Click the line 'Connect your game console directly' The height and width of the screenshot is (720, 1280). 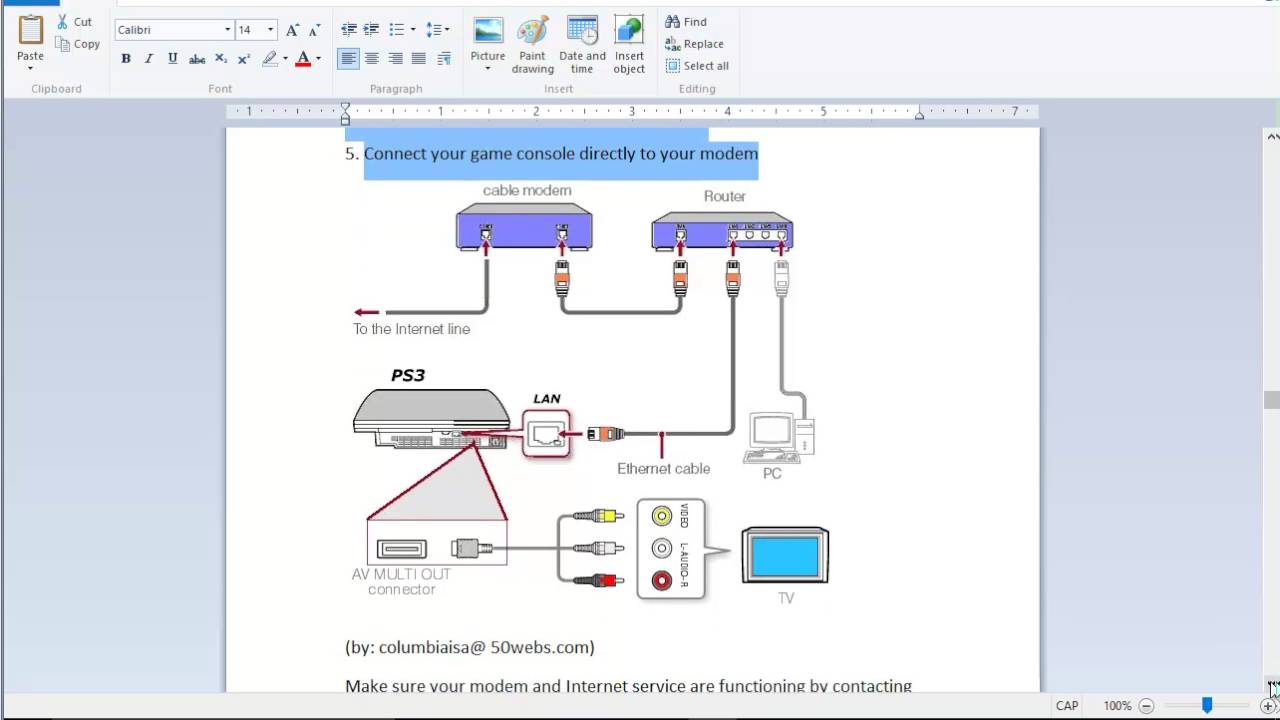pos(561,154)
